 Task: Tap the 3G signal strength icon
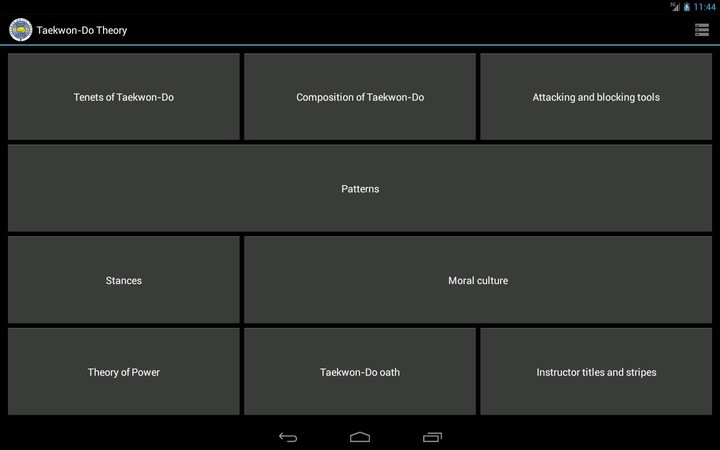[675, 6]
